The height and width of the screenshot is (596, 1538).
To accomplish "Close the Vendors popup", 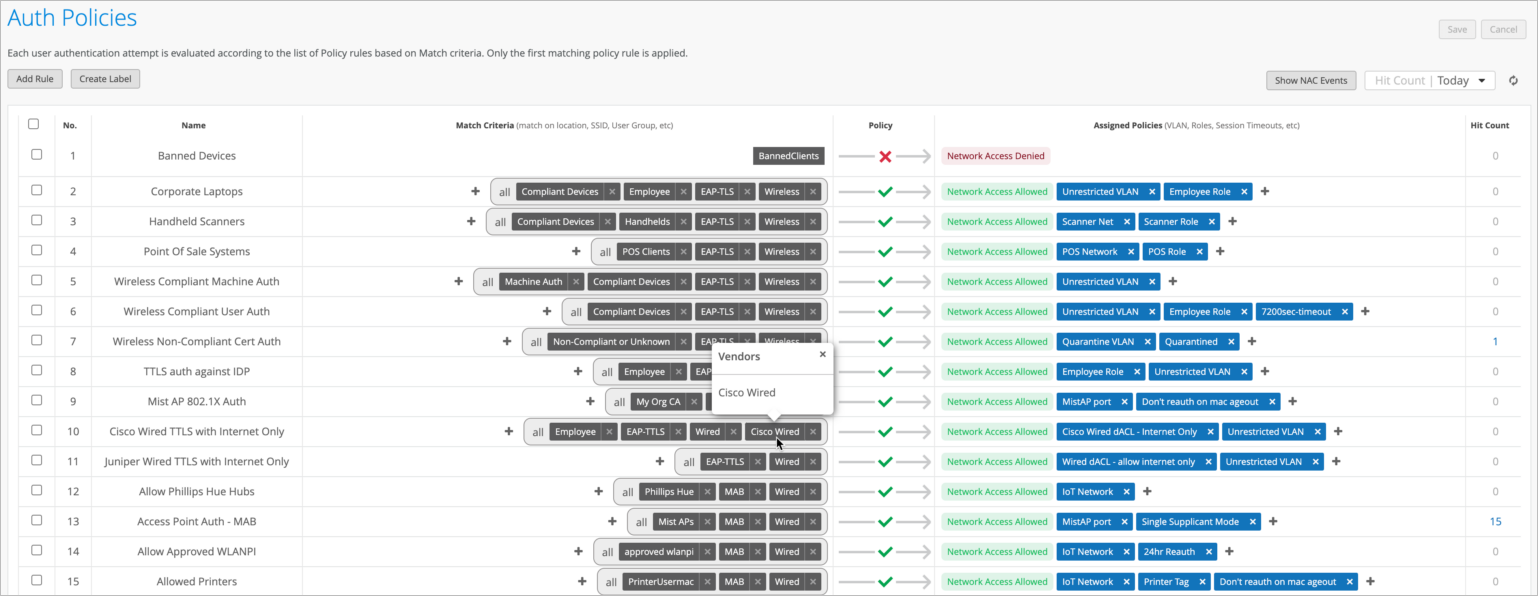I will click(823, 354).
